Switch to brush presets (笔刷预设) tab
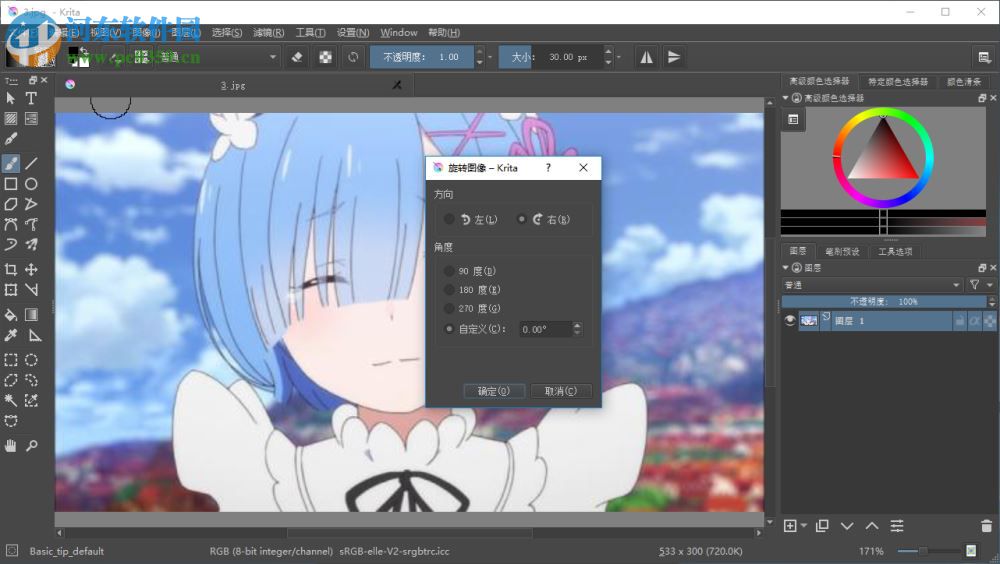1000x564 pixels. coord(842,251)
